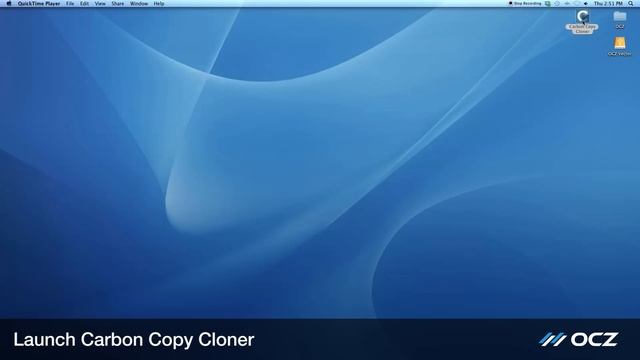This screenshot has height=360, width=640.
Task: Open the QuickTime Player application menu
Action: click(39, 3)
